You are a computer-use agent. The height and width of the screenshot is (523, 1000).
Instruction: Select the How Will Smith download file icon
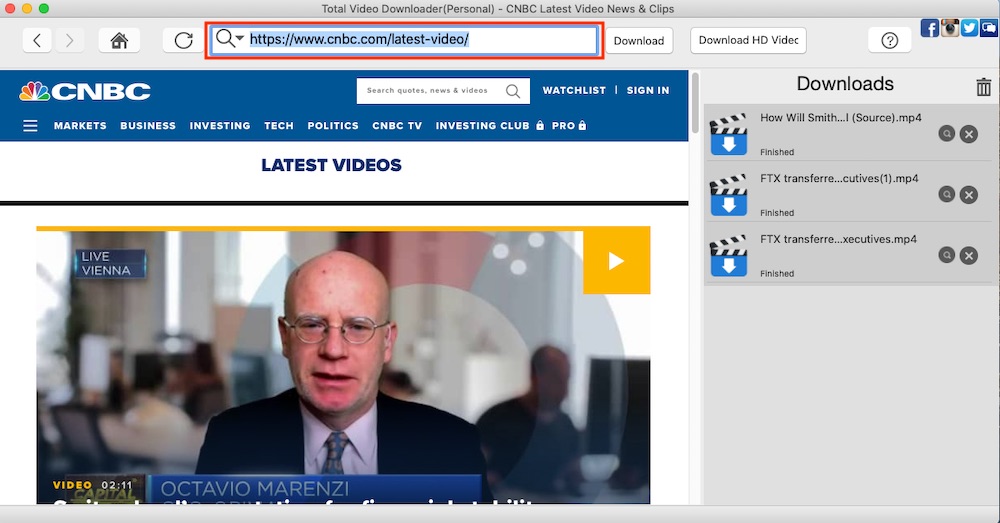click(x=728, y=135)
